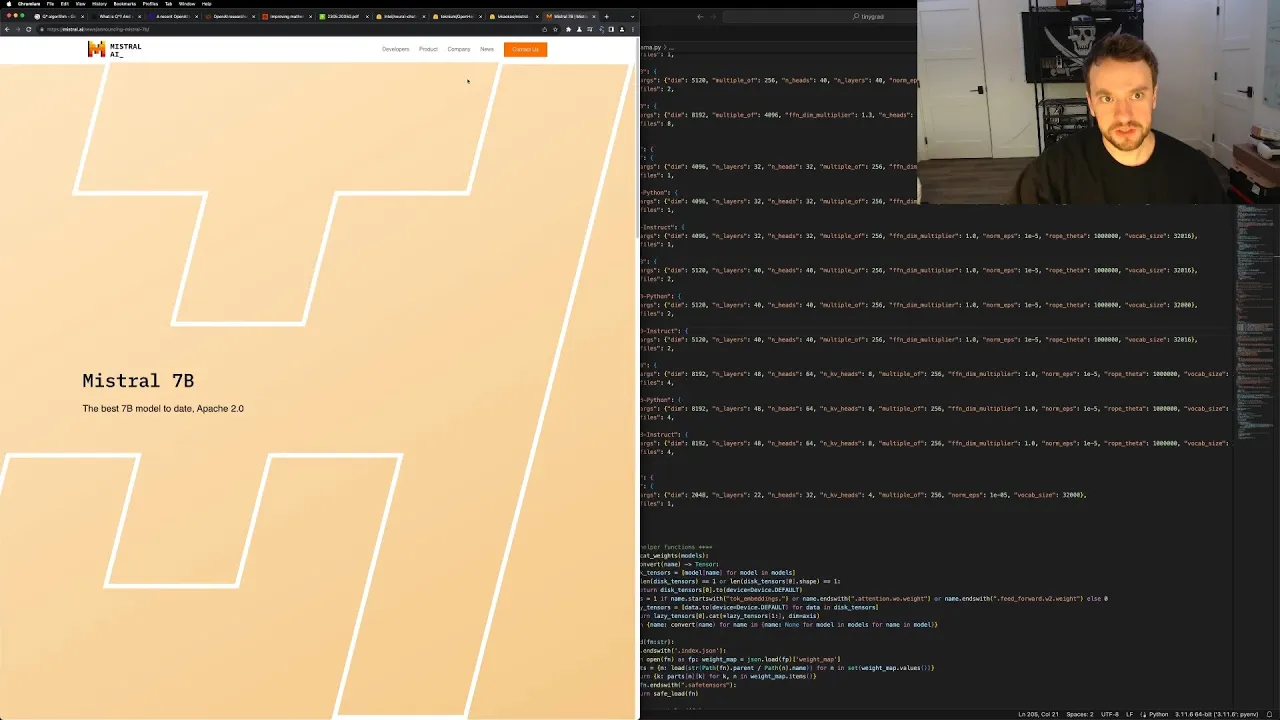Bookmark this page with the star icon

[x=555, y=29]
